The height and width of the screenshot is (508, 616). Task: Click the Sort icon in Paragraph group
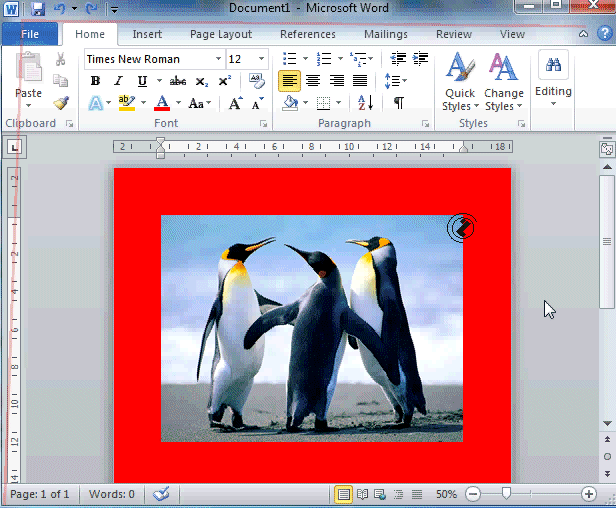point(365,103)
